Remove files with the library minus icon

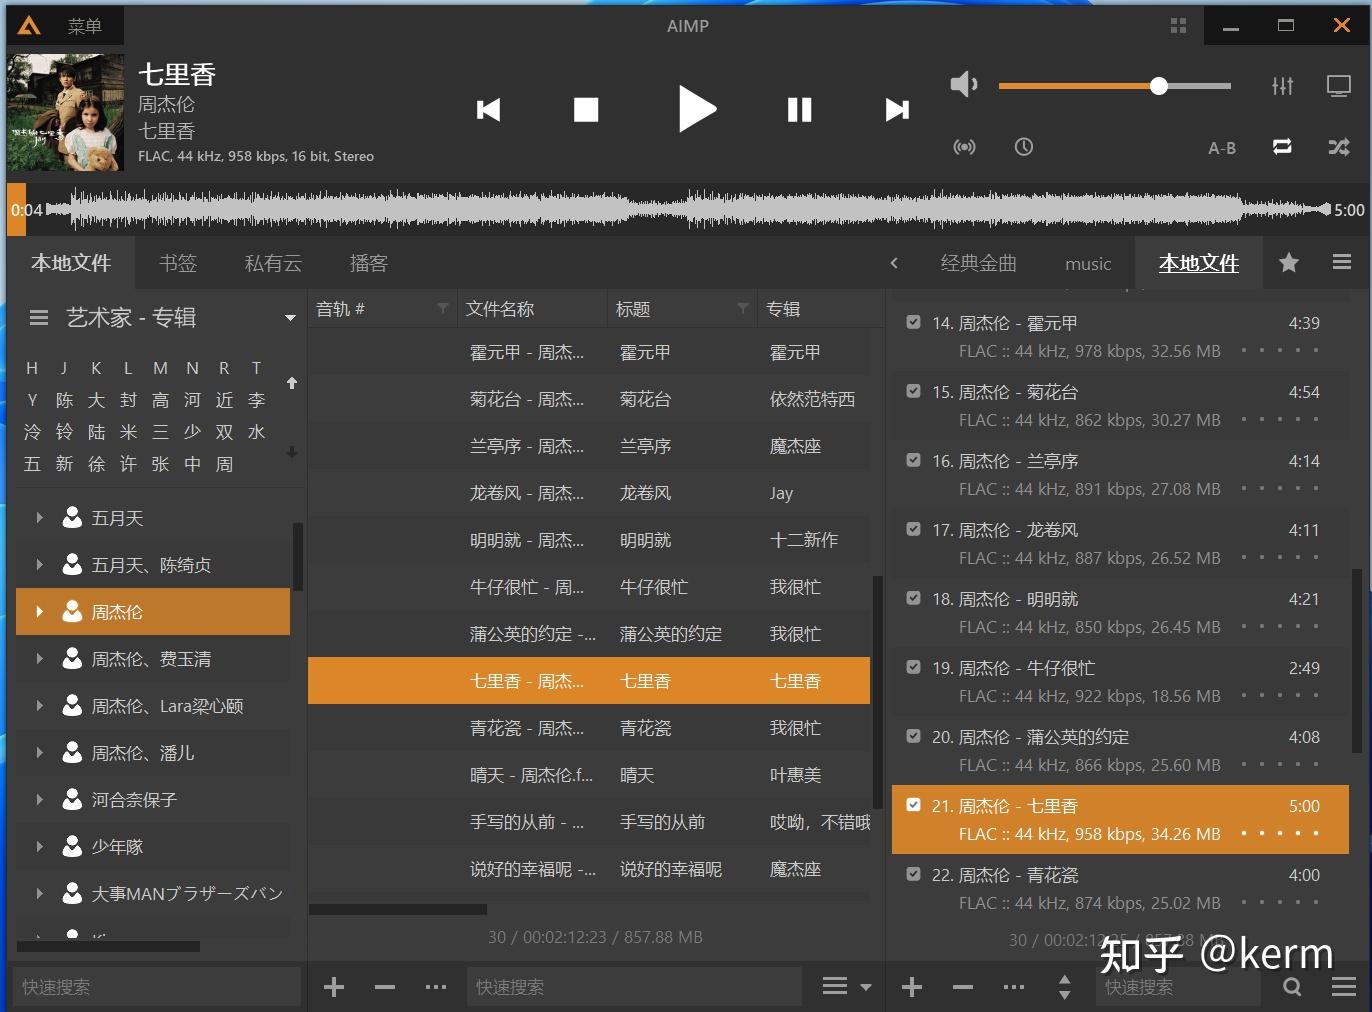pos(385,987)
